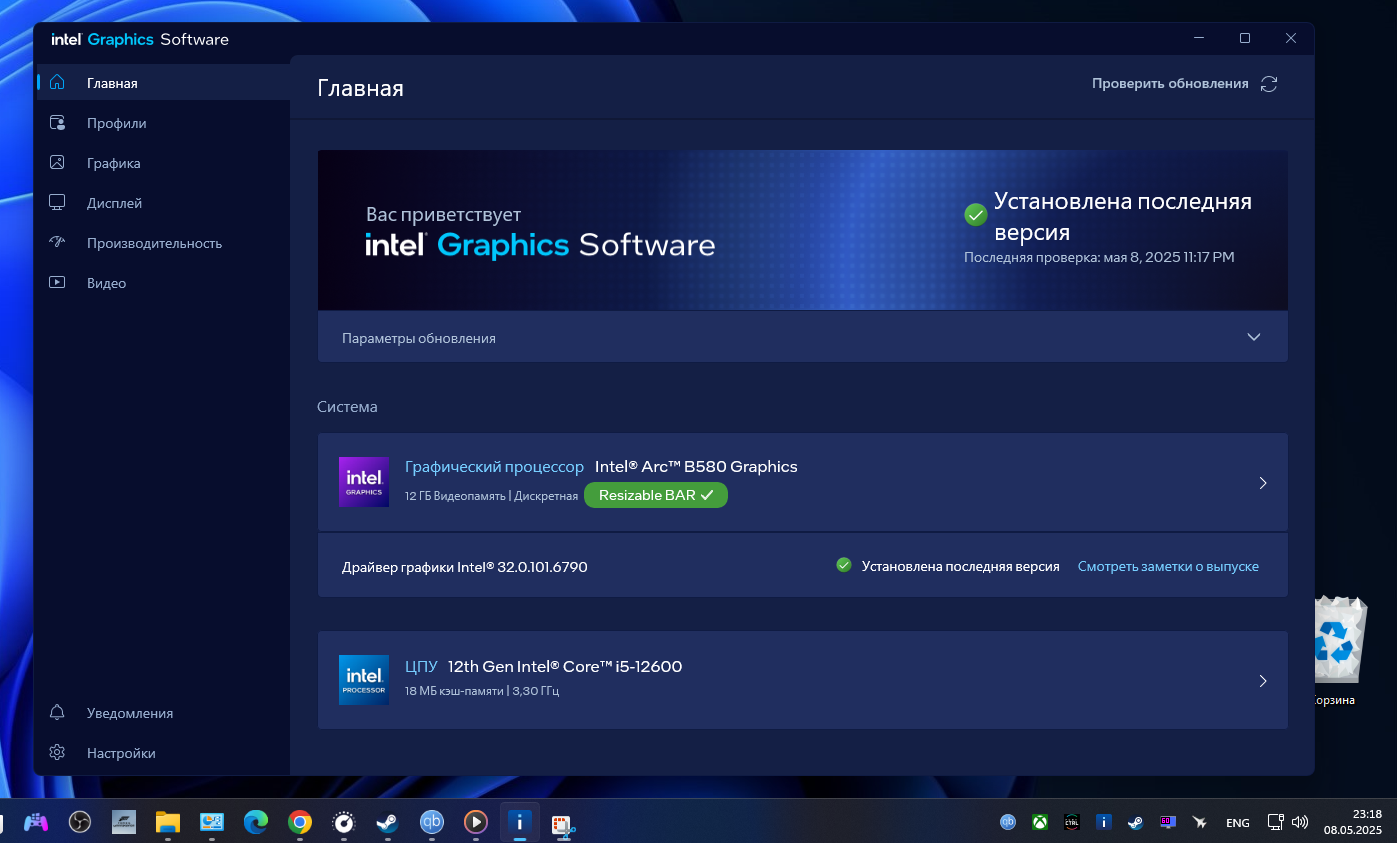1397x843 pixels.
Task: Open qBittorrent from the taskbar app icons
Action: [432, 822]
